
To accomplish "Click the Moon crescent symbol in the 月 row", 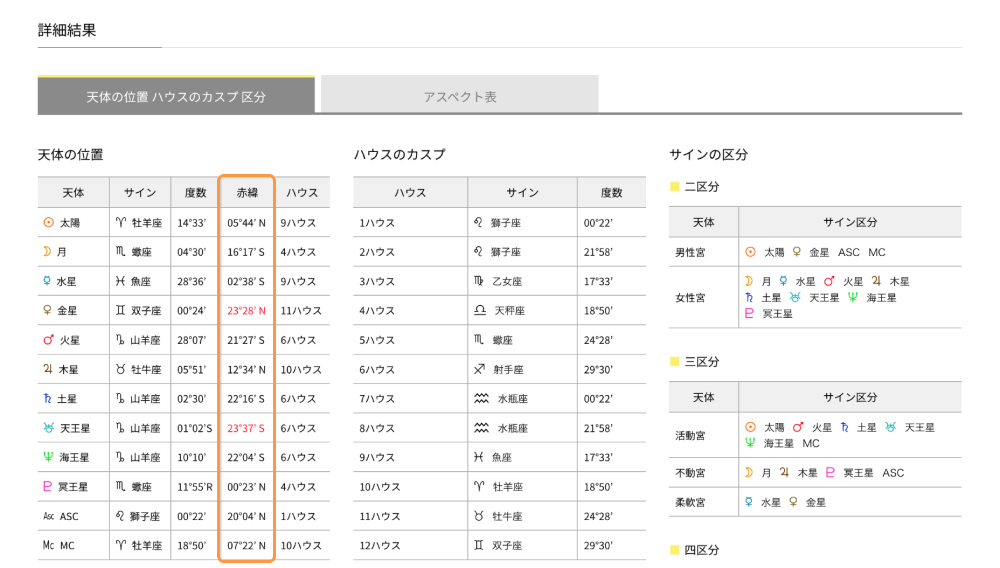I will click(47, 252).
